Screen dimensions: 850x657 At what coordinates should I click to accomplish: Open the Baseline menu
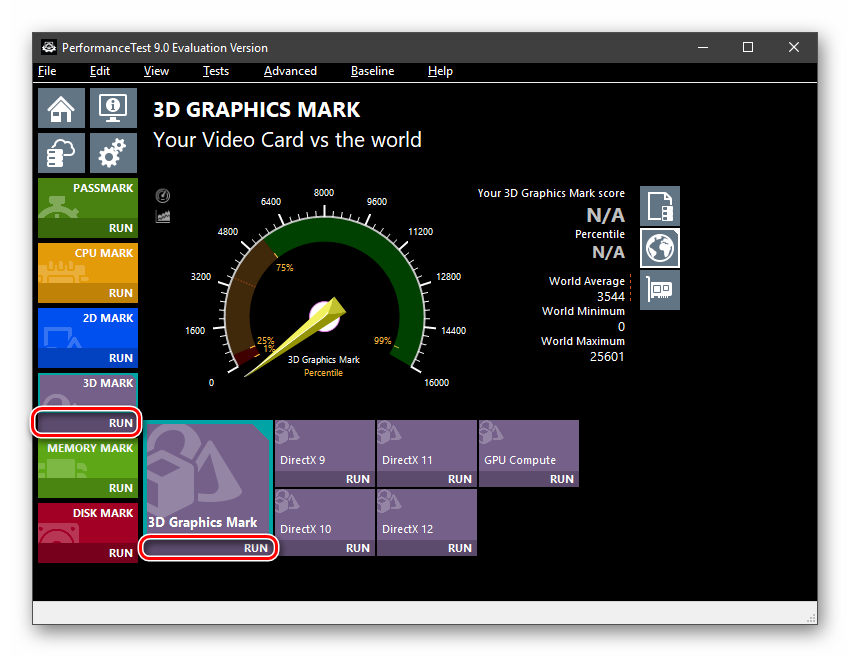[x=372, y=71]
